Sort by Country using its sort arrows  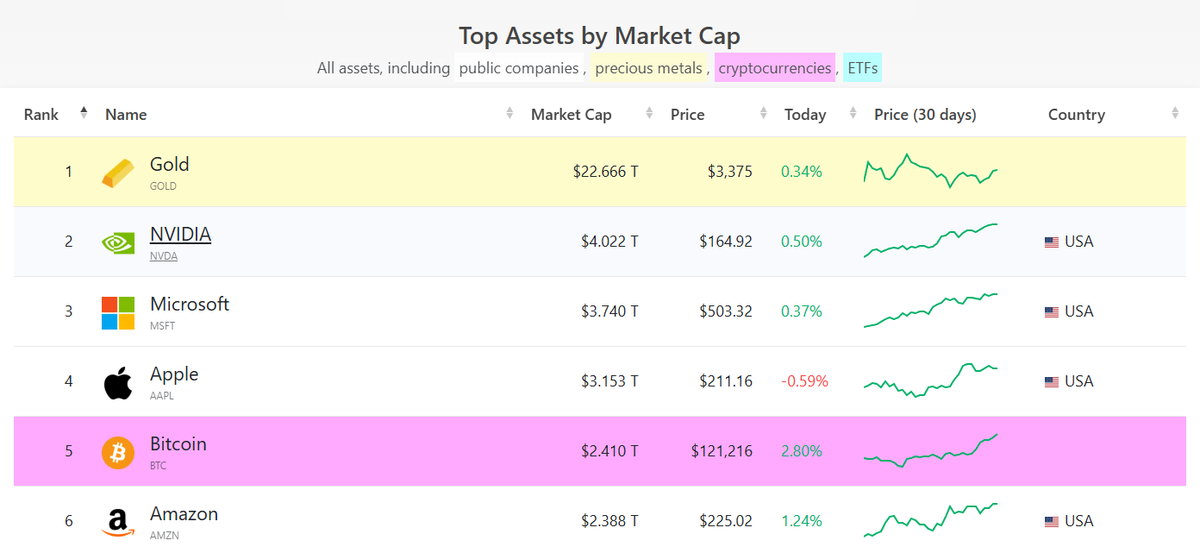1175,114
